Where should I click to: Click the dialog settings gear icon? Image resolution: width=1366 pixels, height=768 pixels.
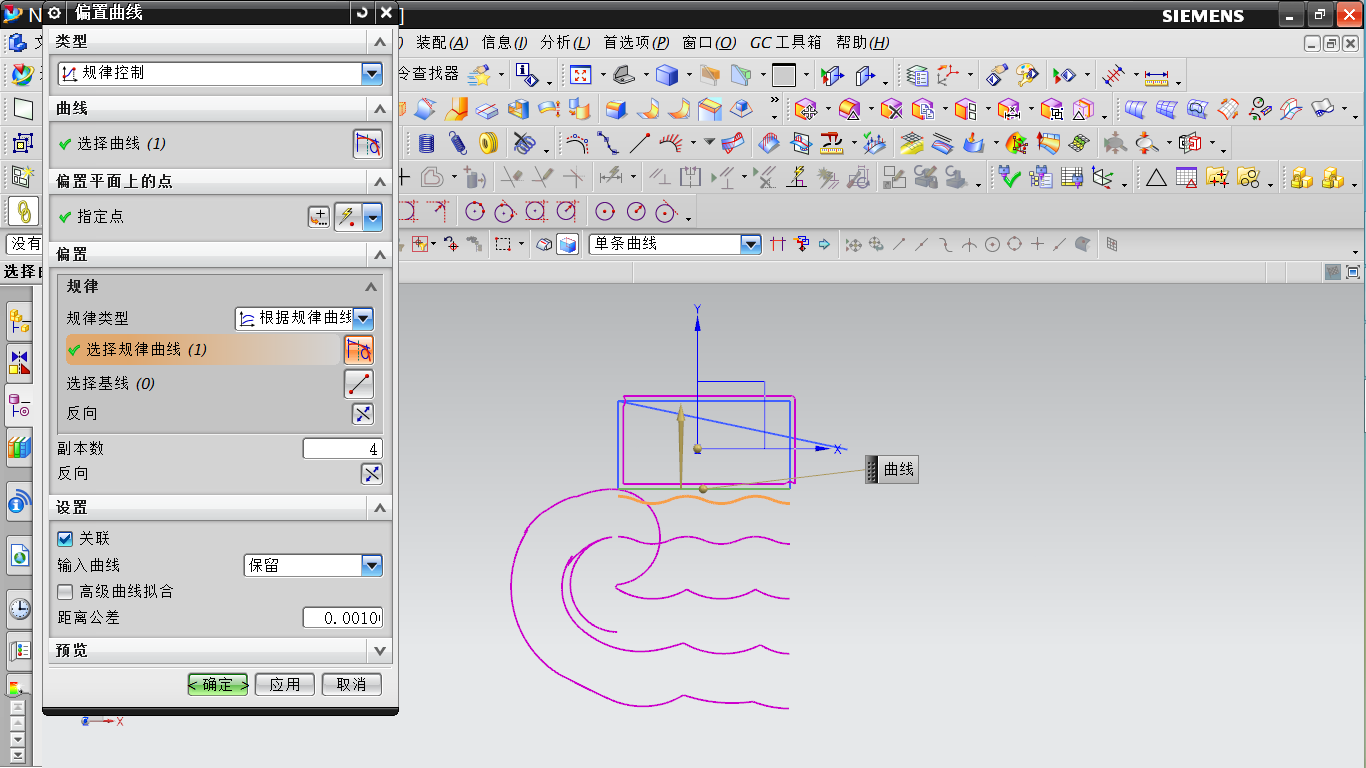(x=55, y=13)
